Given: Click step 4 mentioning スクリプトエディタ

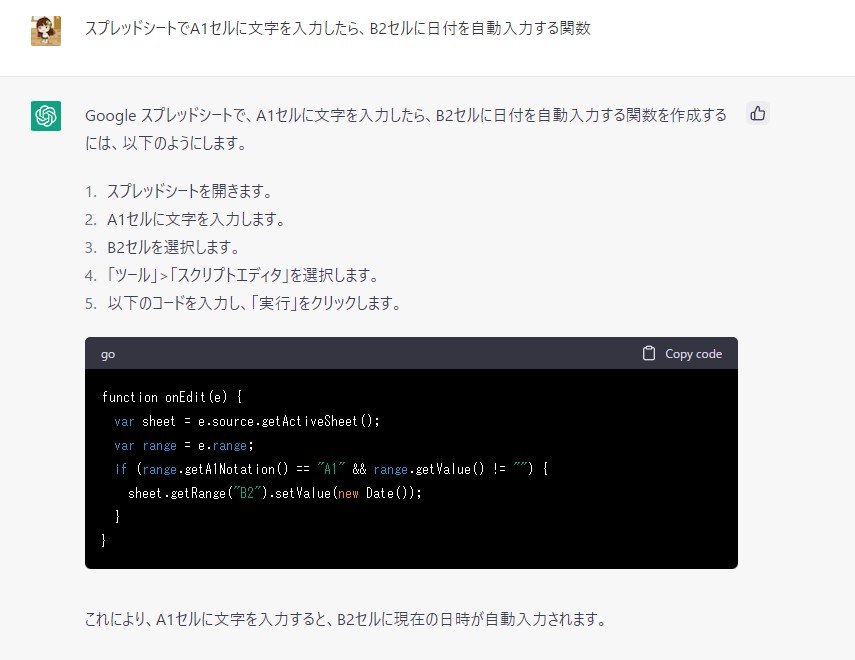Looking at the screenshot, I should pyautogui.click(x=242, y=275).
